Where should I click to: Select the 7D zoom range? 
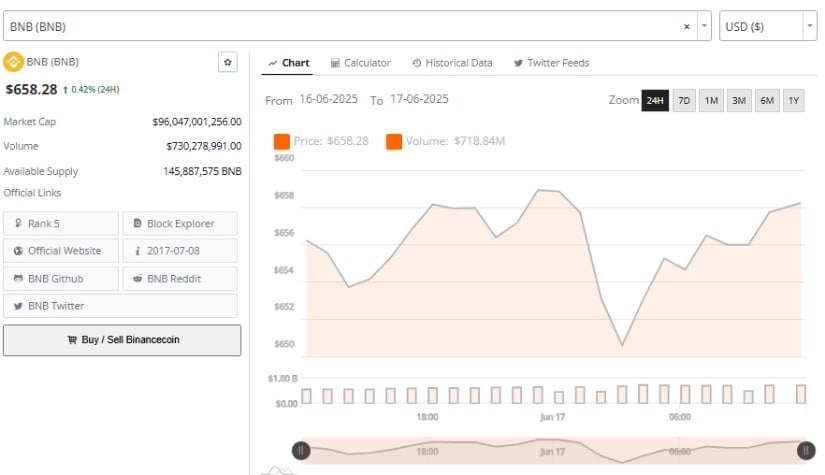pyautogui.click(x=683, y=100)
